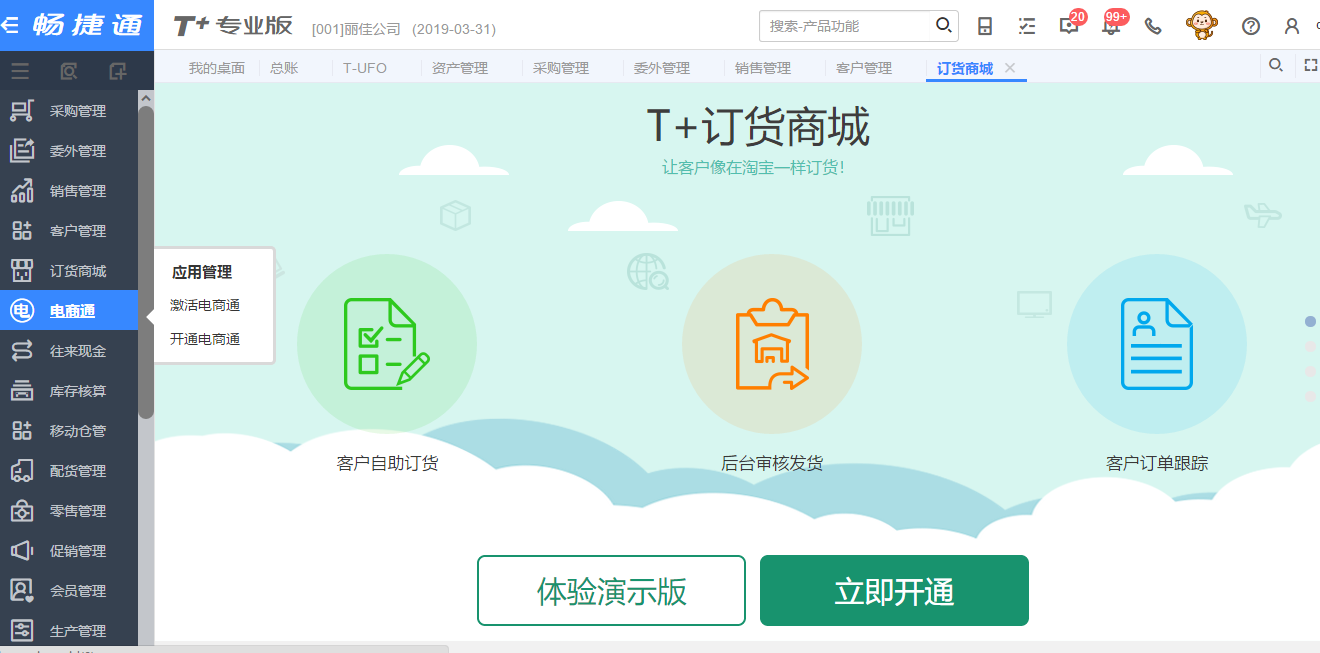Screen dimensions: 1320x653
Task: Click the 畅捷通 logo text
Action: pyautogui.click(x=88, y=25)
